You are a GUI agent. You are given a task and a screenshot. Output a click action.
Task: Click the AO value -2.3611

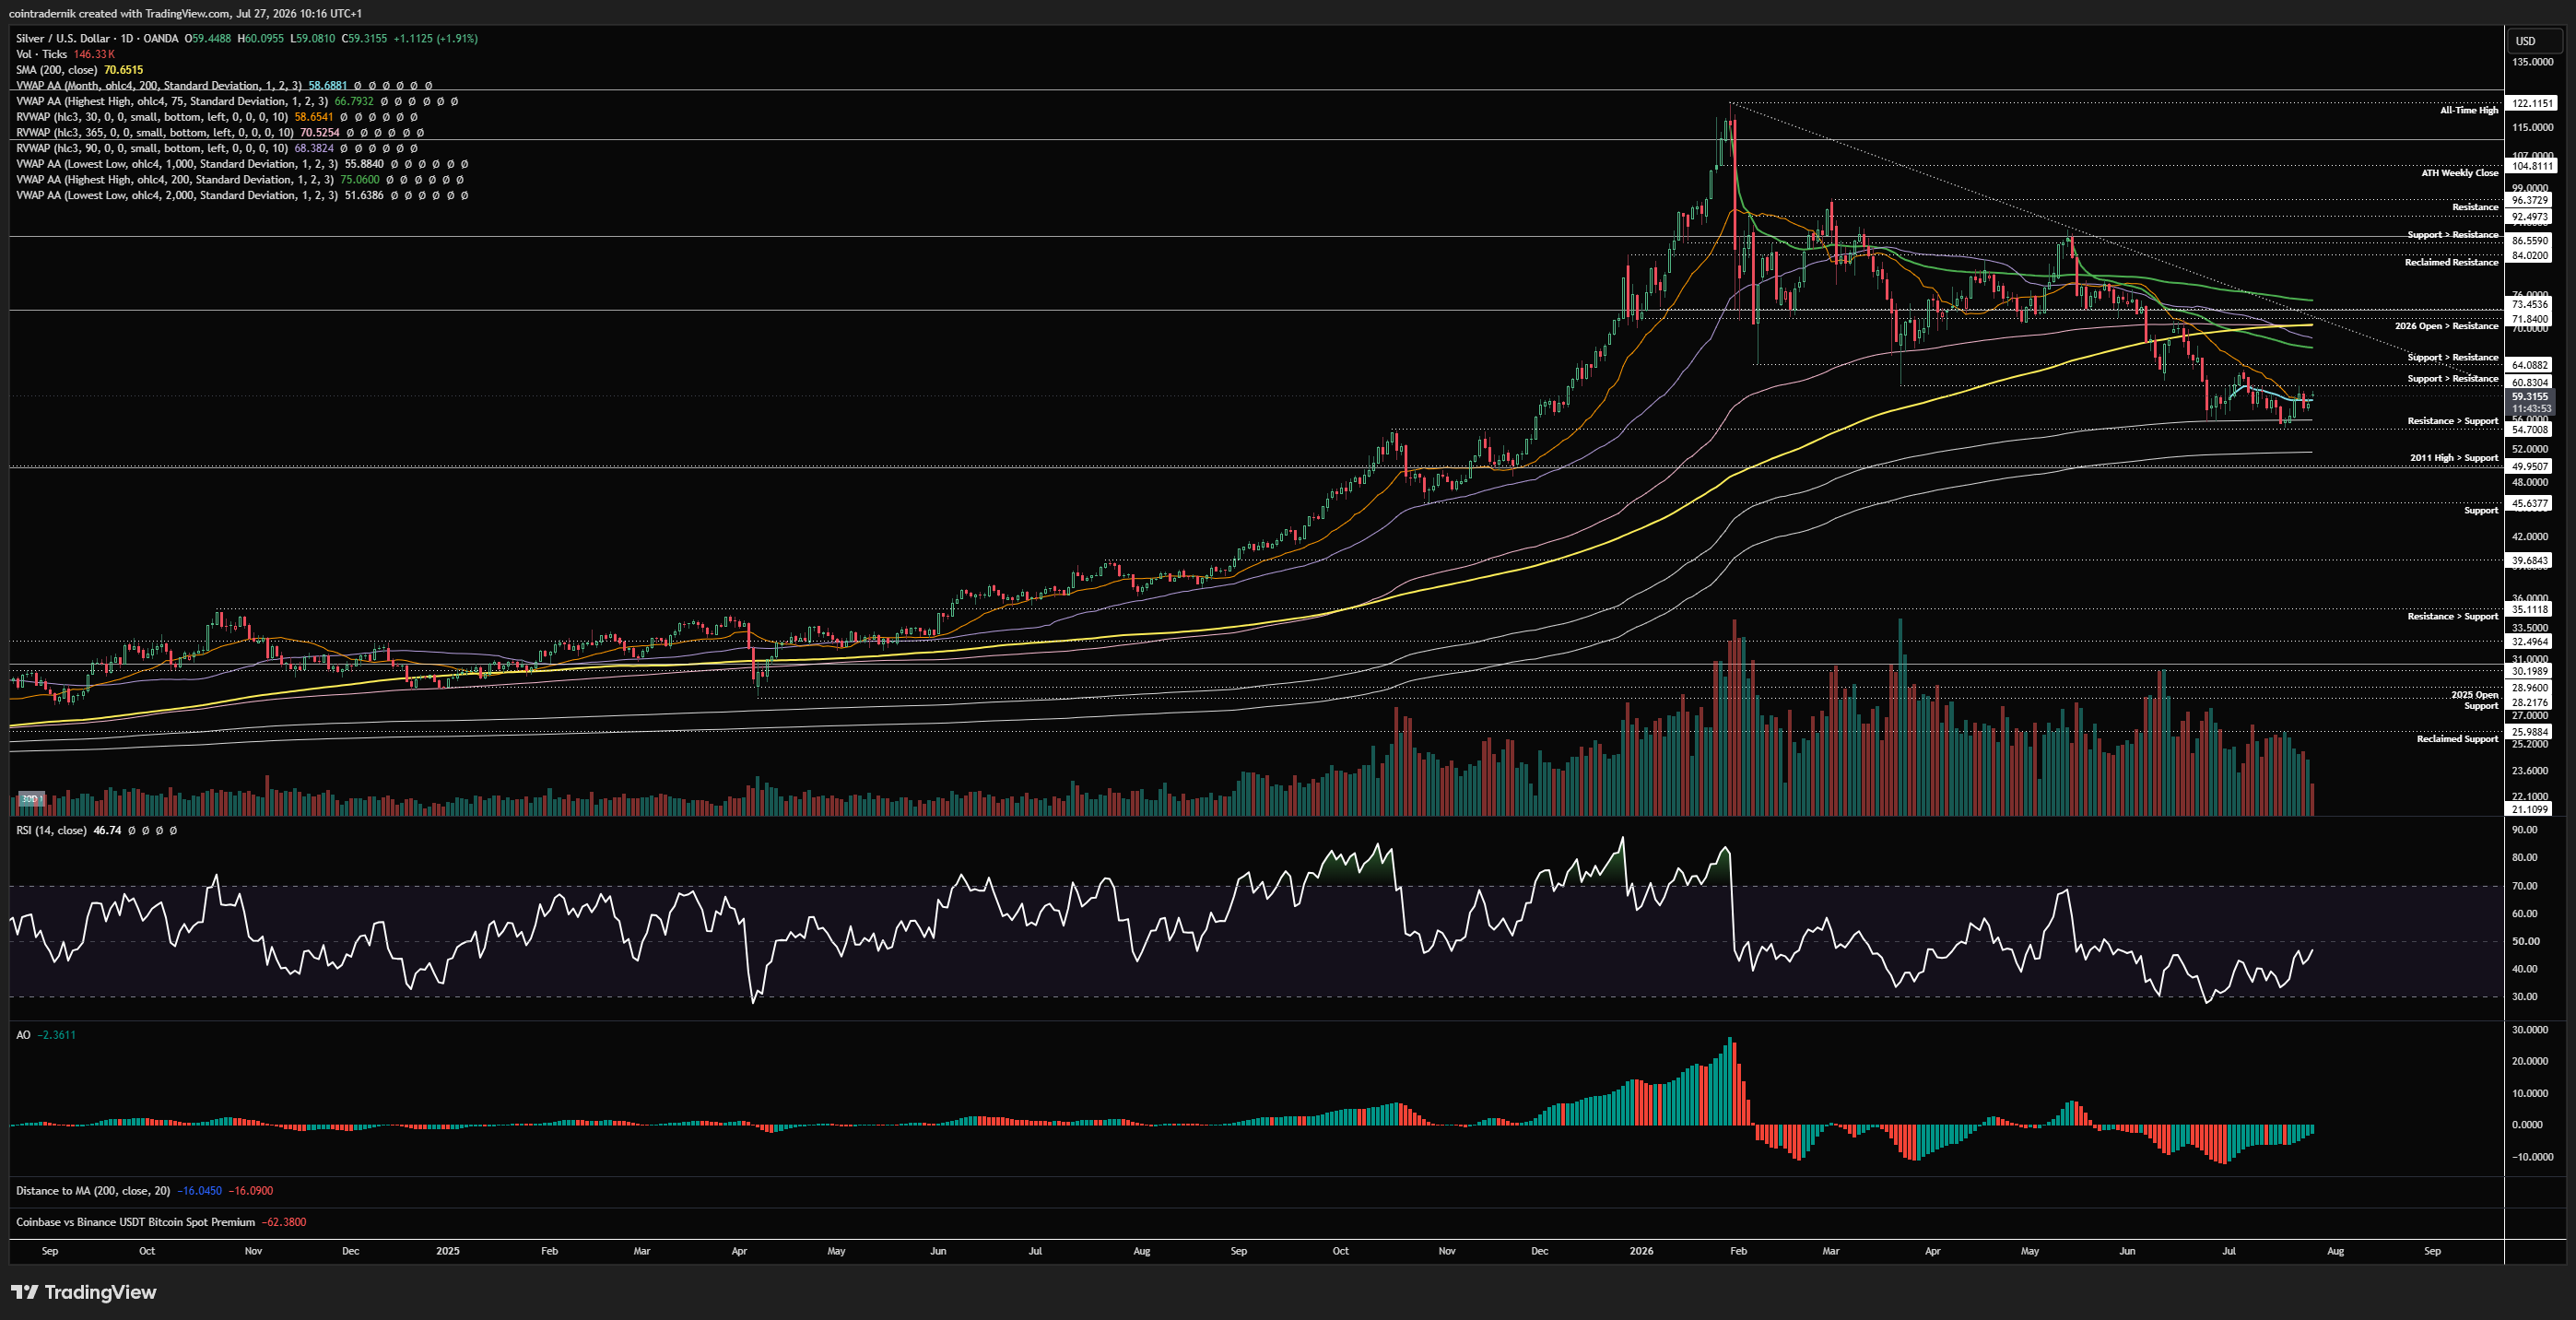pos(56,1035)
